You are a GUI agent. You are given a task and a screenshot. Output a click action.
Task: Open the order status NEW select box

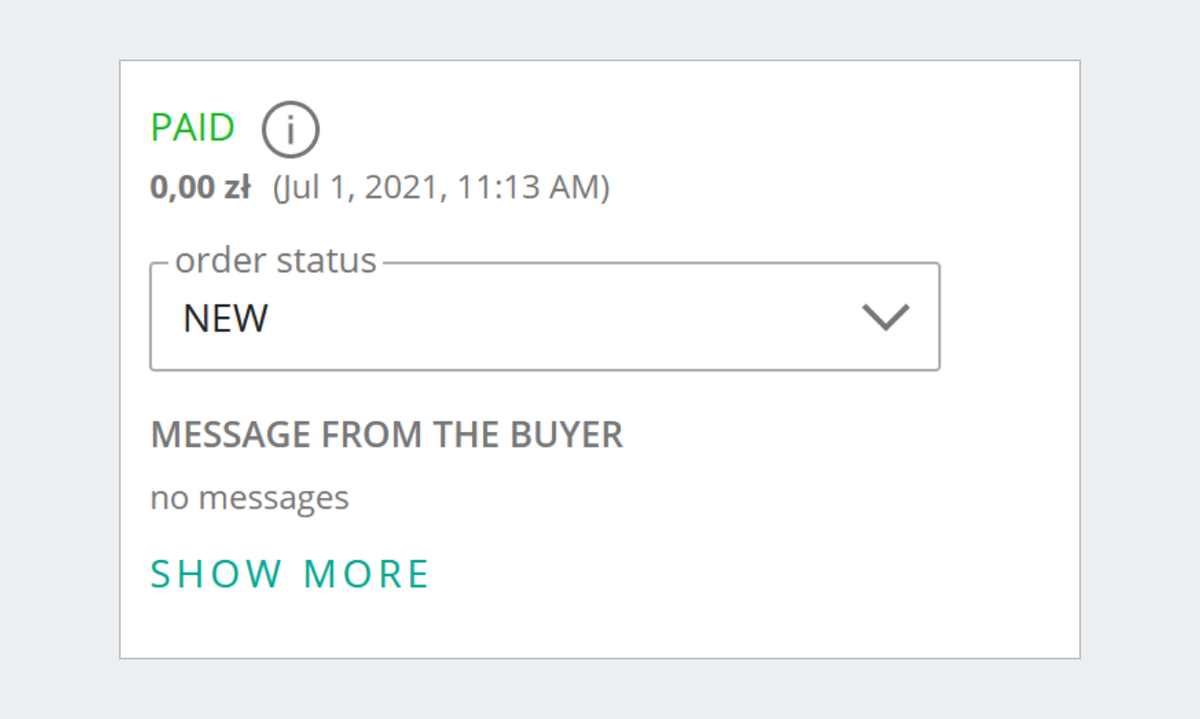545,316
